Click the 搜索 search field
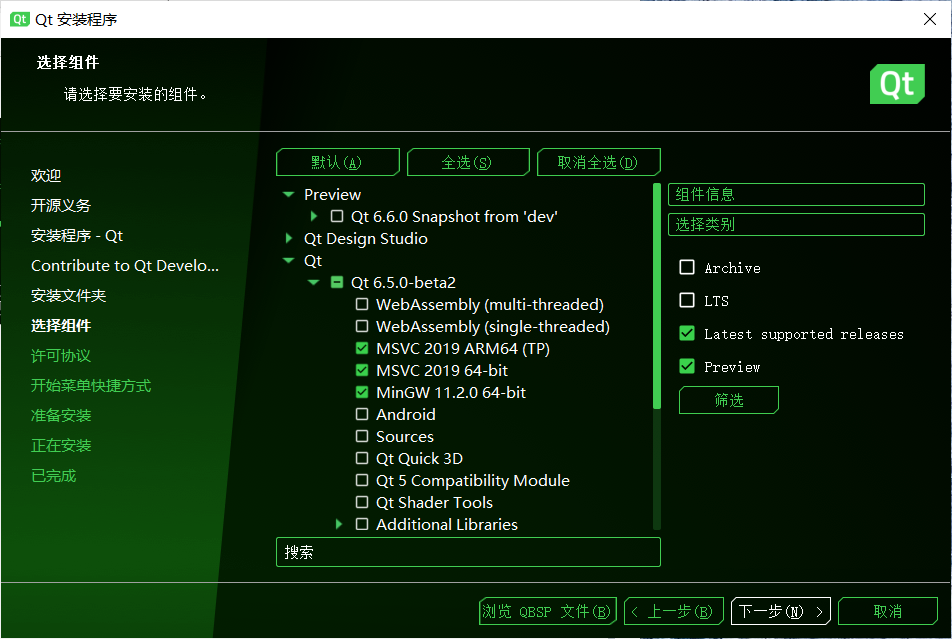 tap(468, 552)
